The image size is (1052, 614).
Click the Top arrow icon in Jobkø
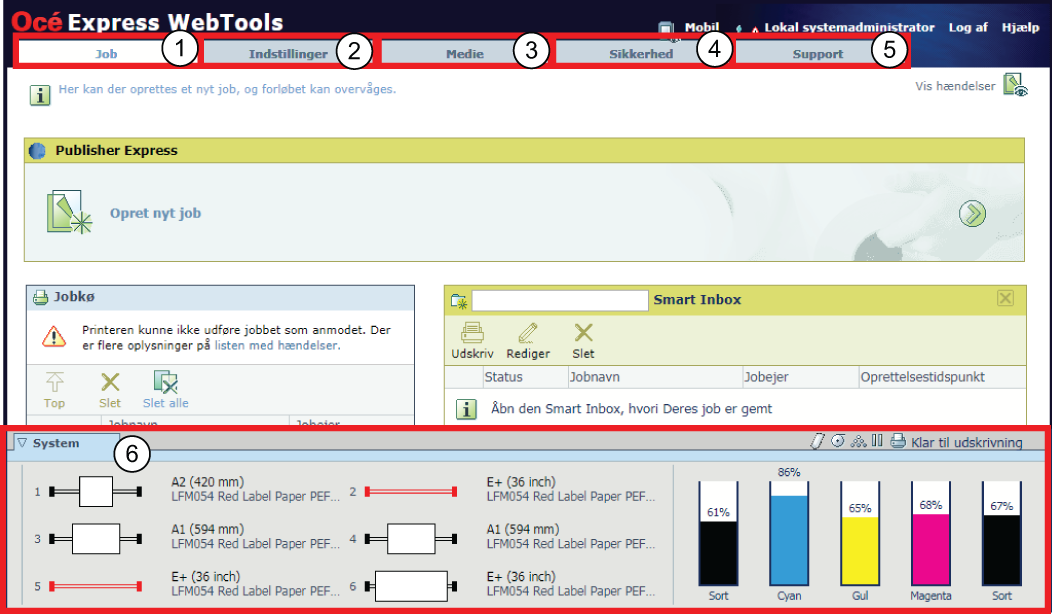point(54,382)
